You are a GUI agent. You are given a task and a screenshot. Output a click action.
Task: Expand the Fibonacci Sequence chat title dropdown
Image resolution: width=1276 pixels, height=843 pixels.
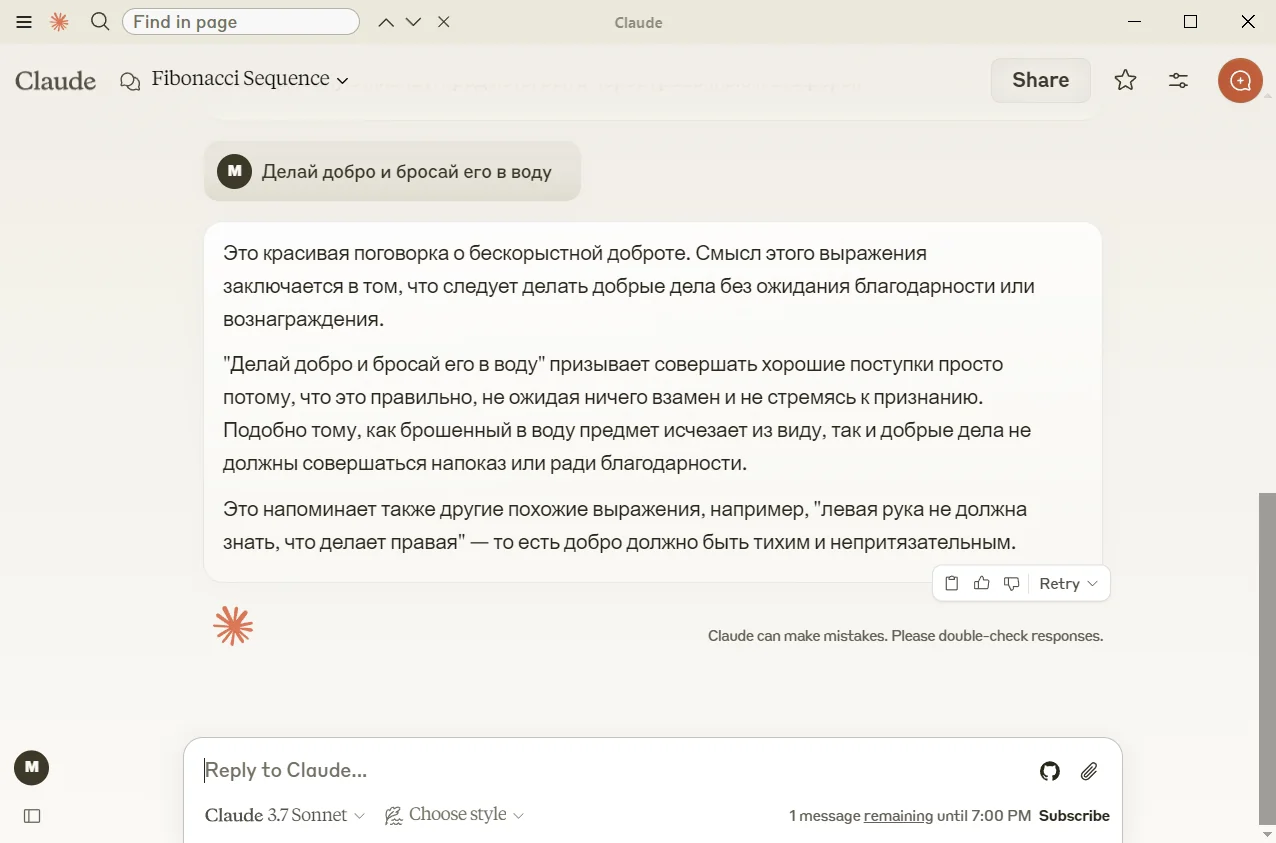pyautogui.click(x=249, y=80)
